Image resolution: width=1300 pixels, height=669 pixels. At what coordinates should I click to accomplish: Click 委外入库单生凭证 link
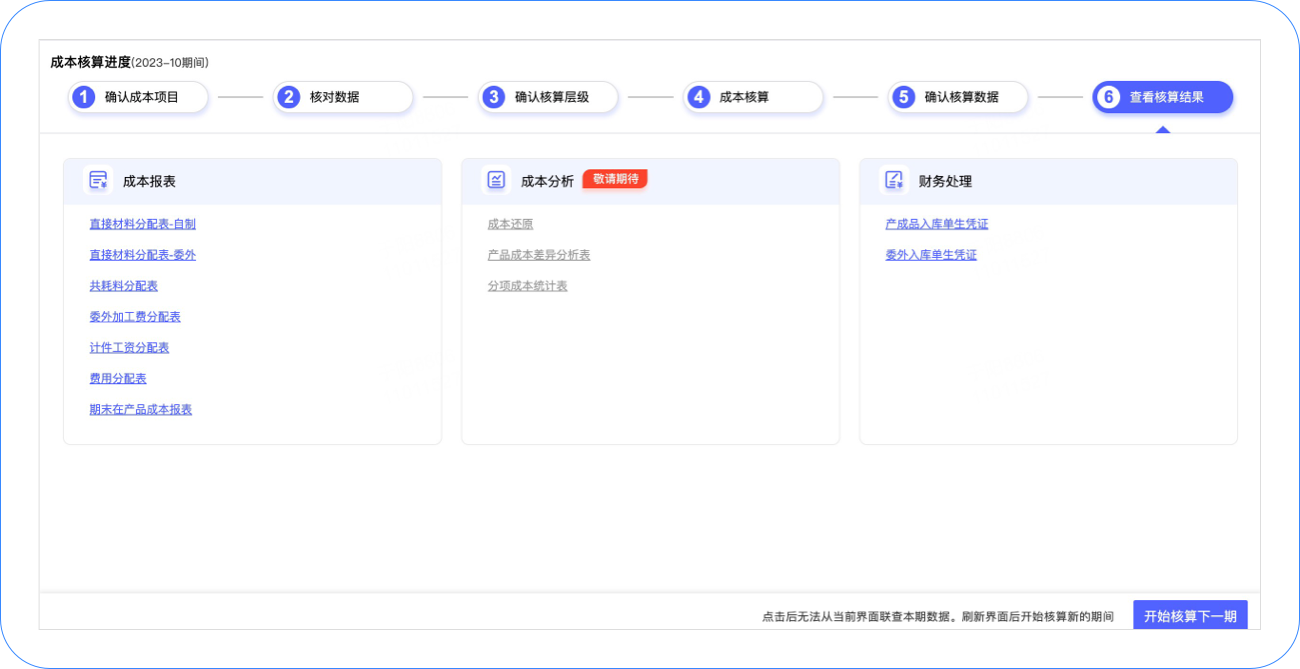[930, 255]
